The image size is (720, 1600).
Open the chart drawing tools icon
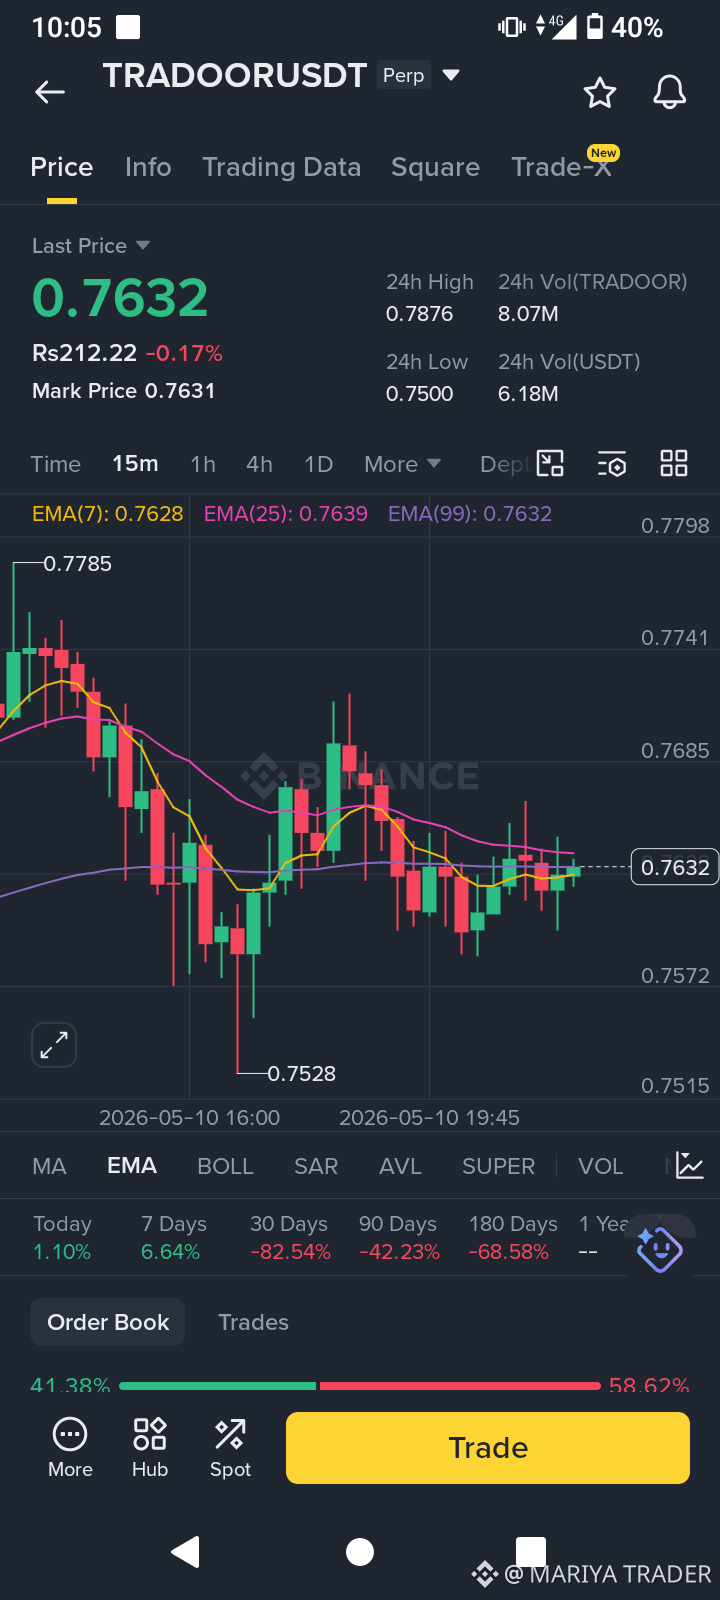coord(550,463)
